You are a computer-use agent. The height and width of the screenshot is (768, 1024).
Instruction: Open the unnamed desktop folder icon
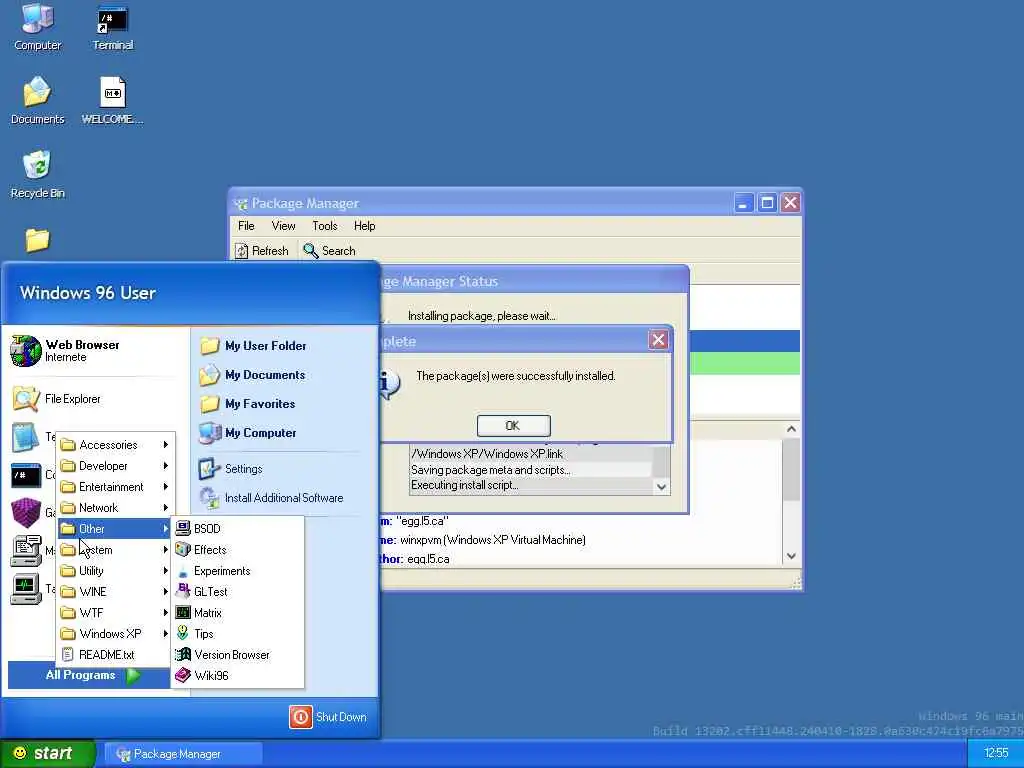tap(37, 240)
